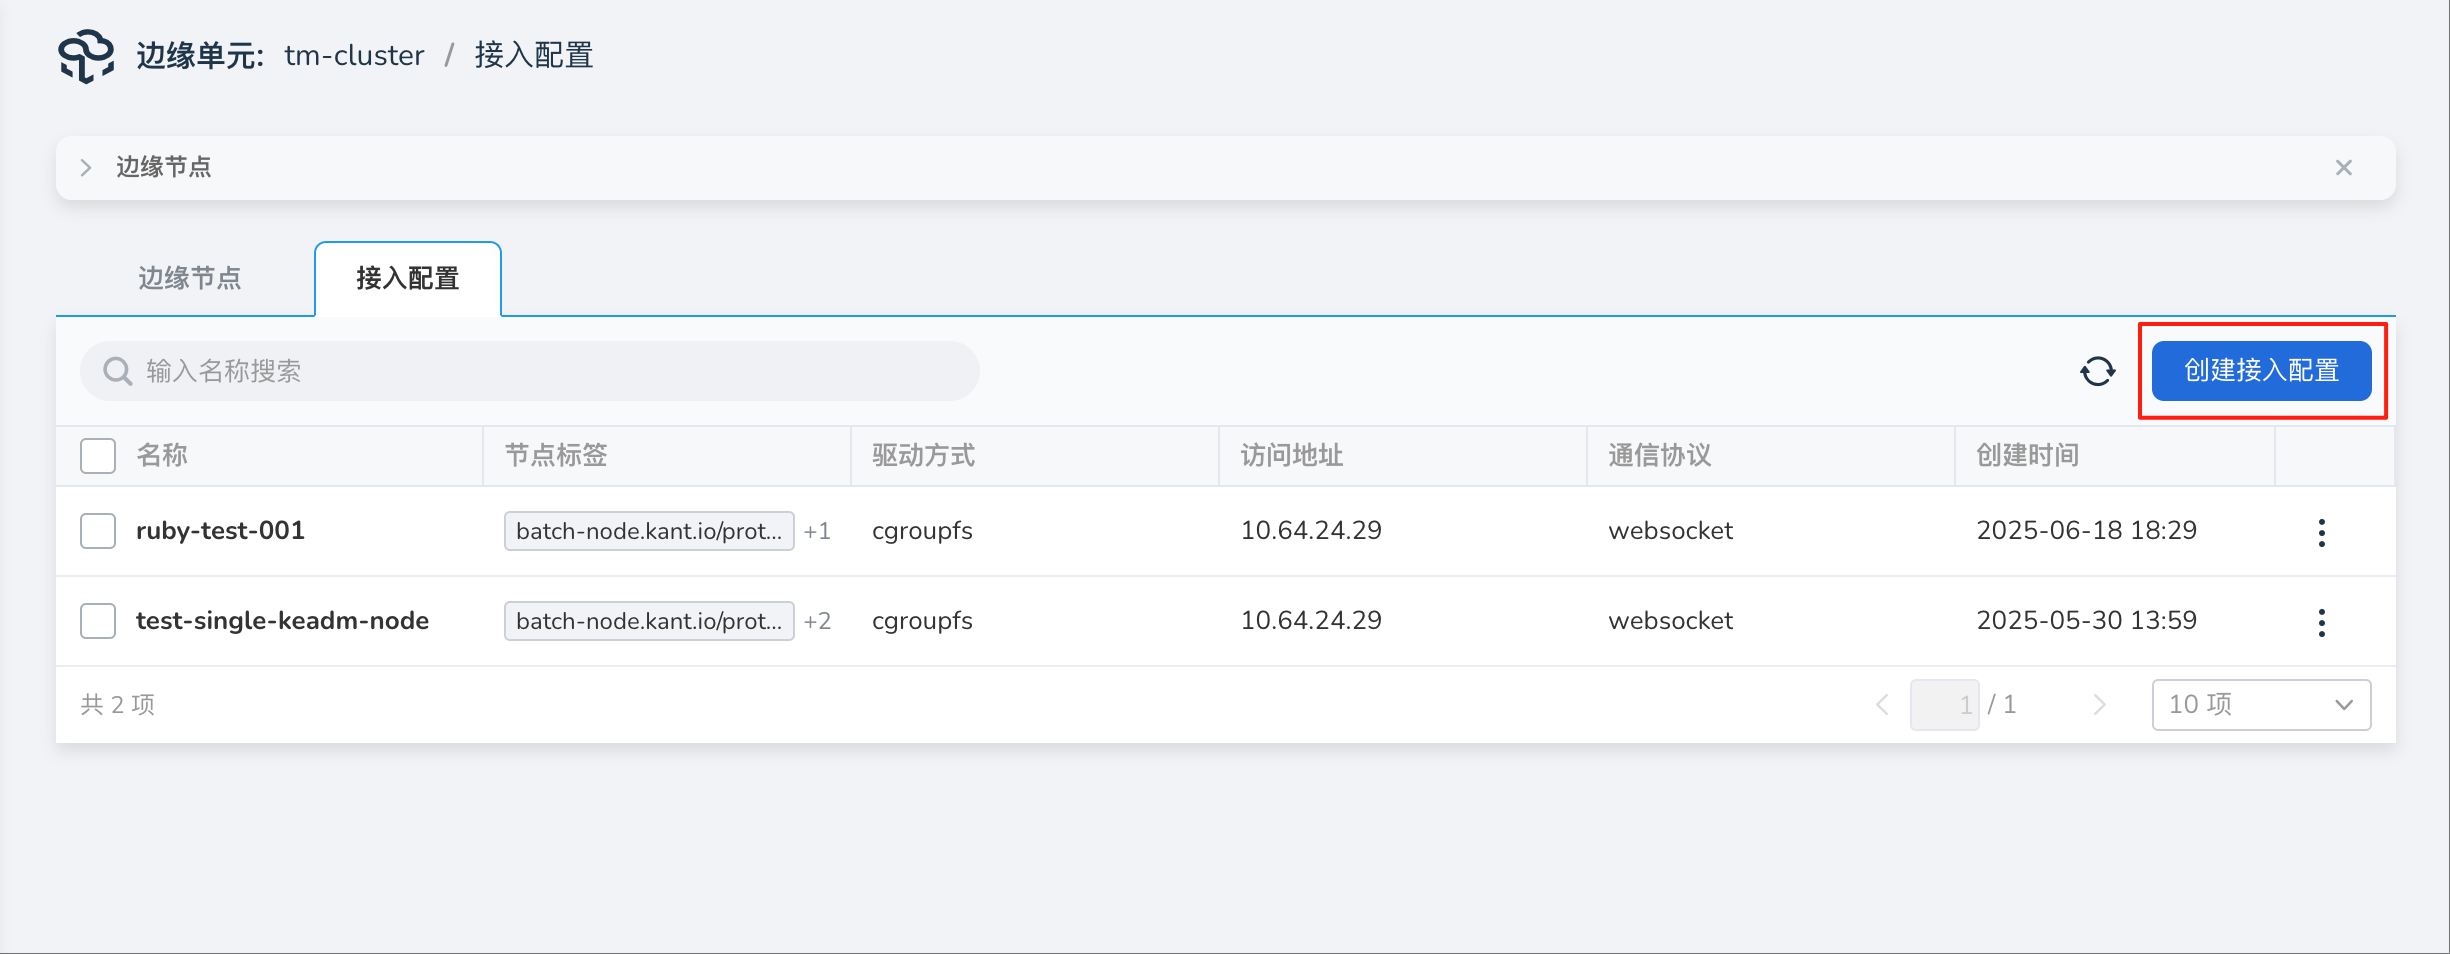Screen dimensions: 2450x954
Task: Open more actions for test-single-keadm-node
Action: point(2321,622)
